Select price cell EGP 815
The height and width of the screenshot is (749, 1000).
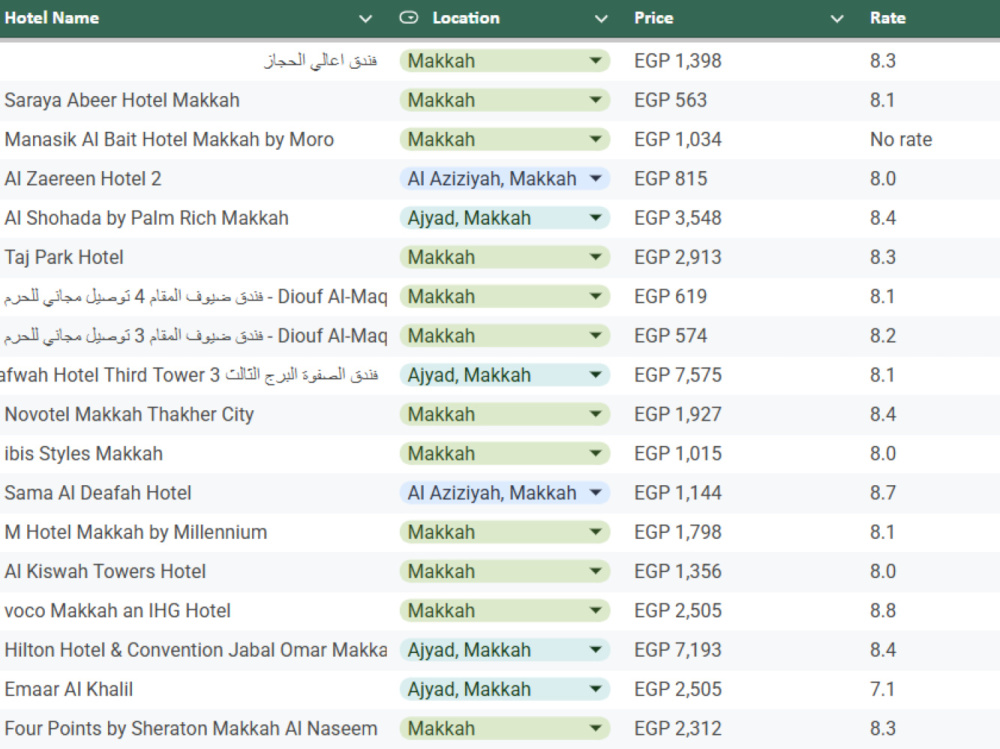[x=670, y=179]
